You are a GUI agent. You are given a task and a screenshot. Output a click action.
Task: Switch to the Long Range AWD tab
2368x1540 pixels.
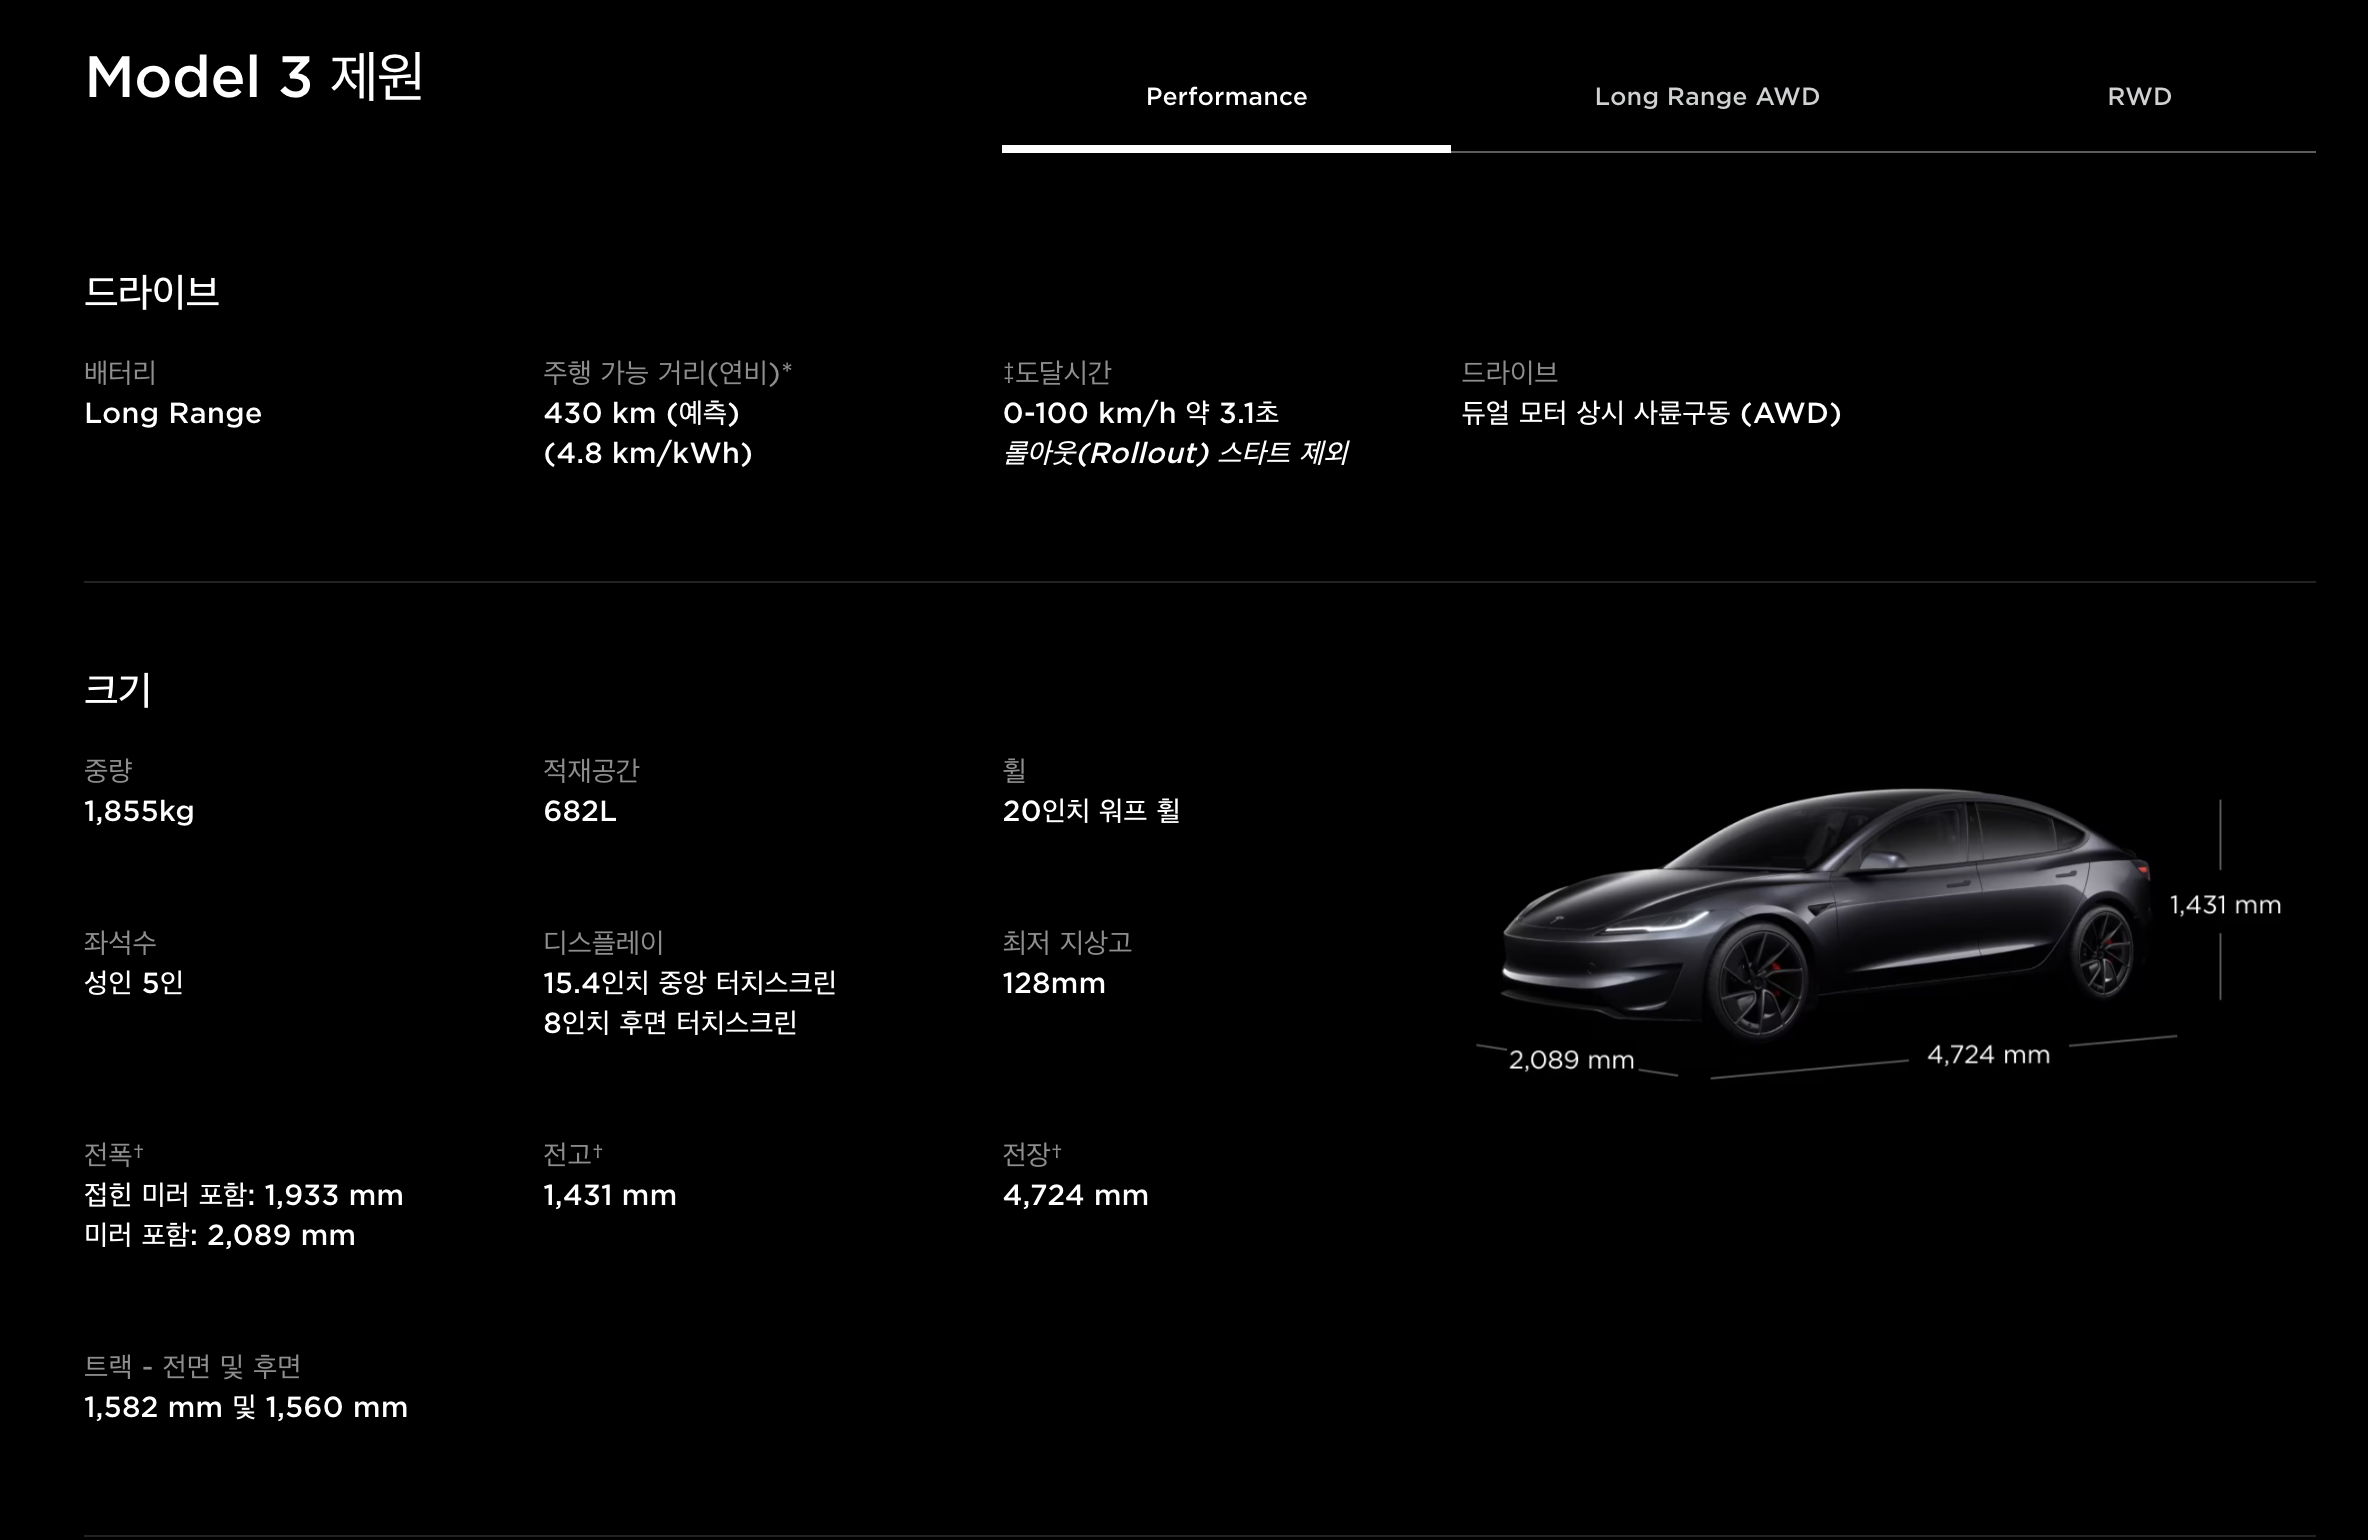[1706, 97]
